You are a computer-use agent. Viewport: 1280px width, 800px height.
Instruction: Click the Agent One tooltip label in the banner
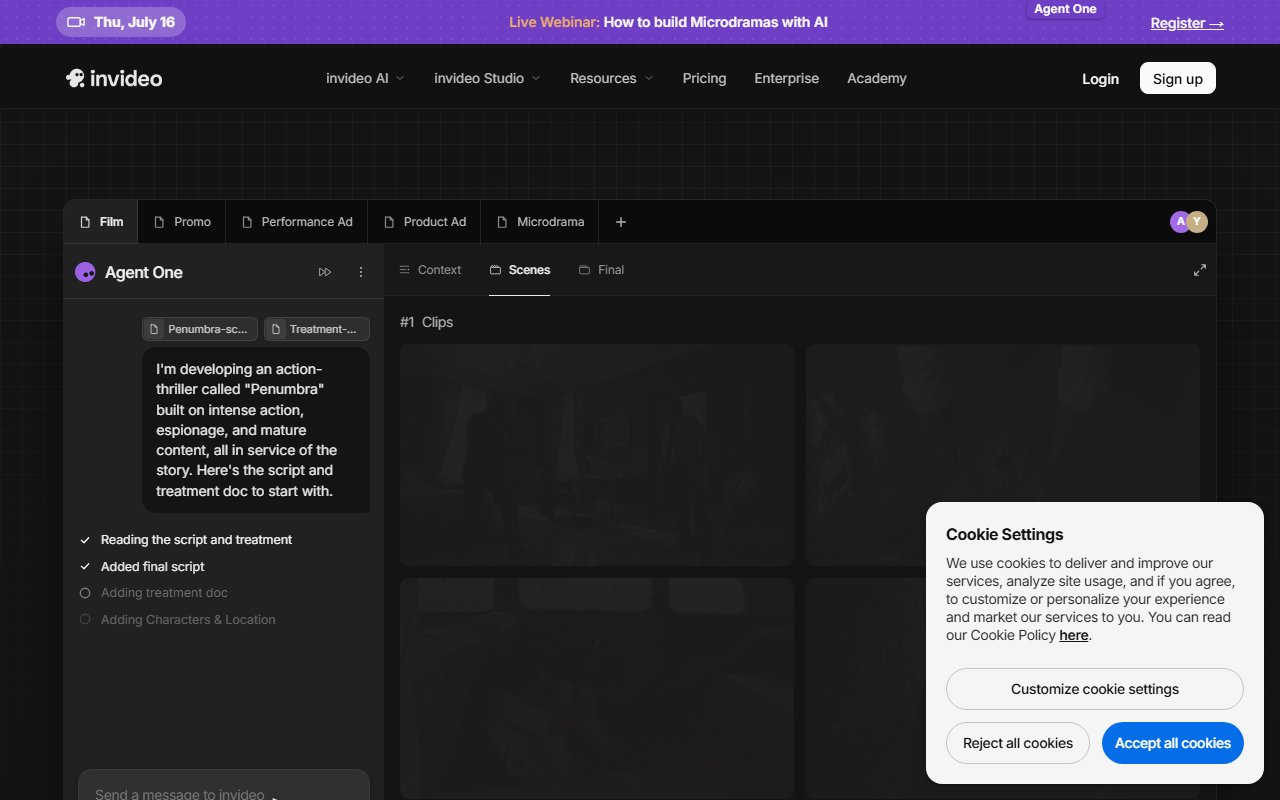[x=1065, y=9]
